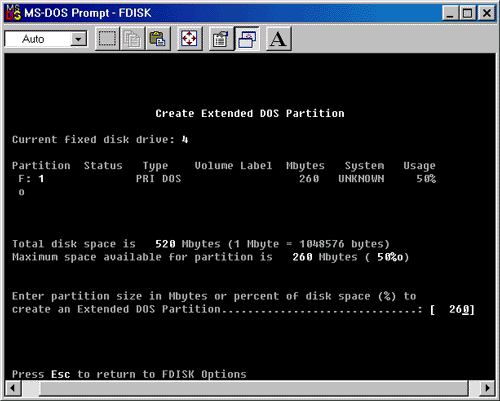Click the 'PRI DOS' partition type

click(158, 179)
